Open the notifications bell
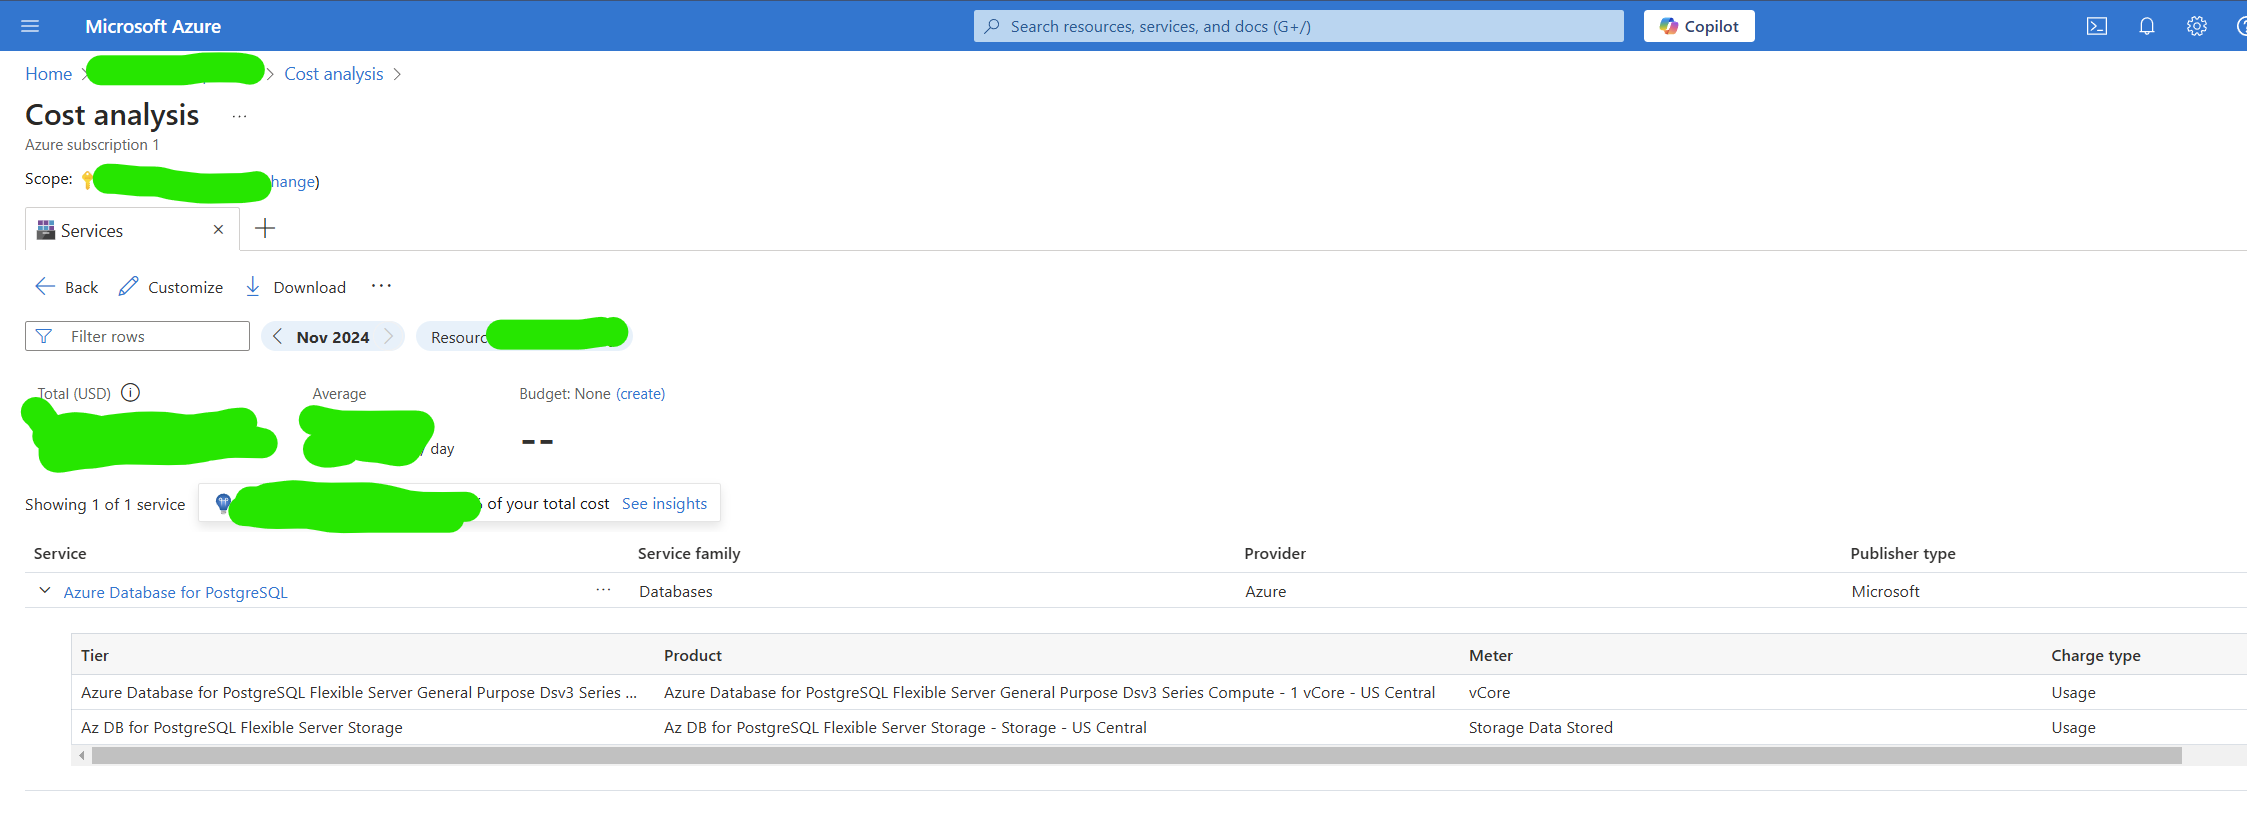Screen dimensions: 2247x836 (x=2147, y=26)
